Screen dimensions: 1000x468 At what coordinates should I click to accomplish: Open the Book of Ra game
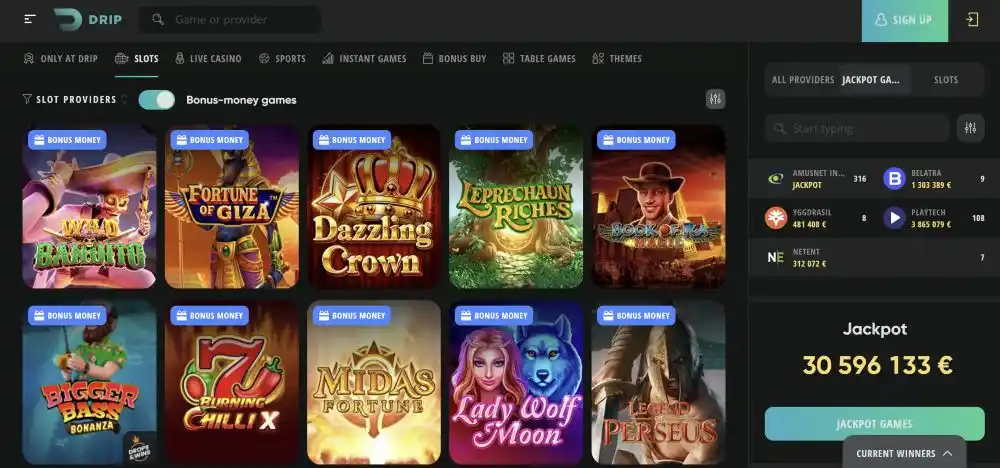[x=658, y=207]
